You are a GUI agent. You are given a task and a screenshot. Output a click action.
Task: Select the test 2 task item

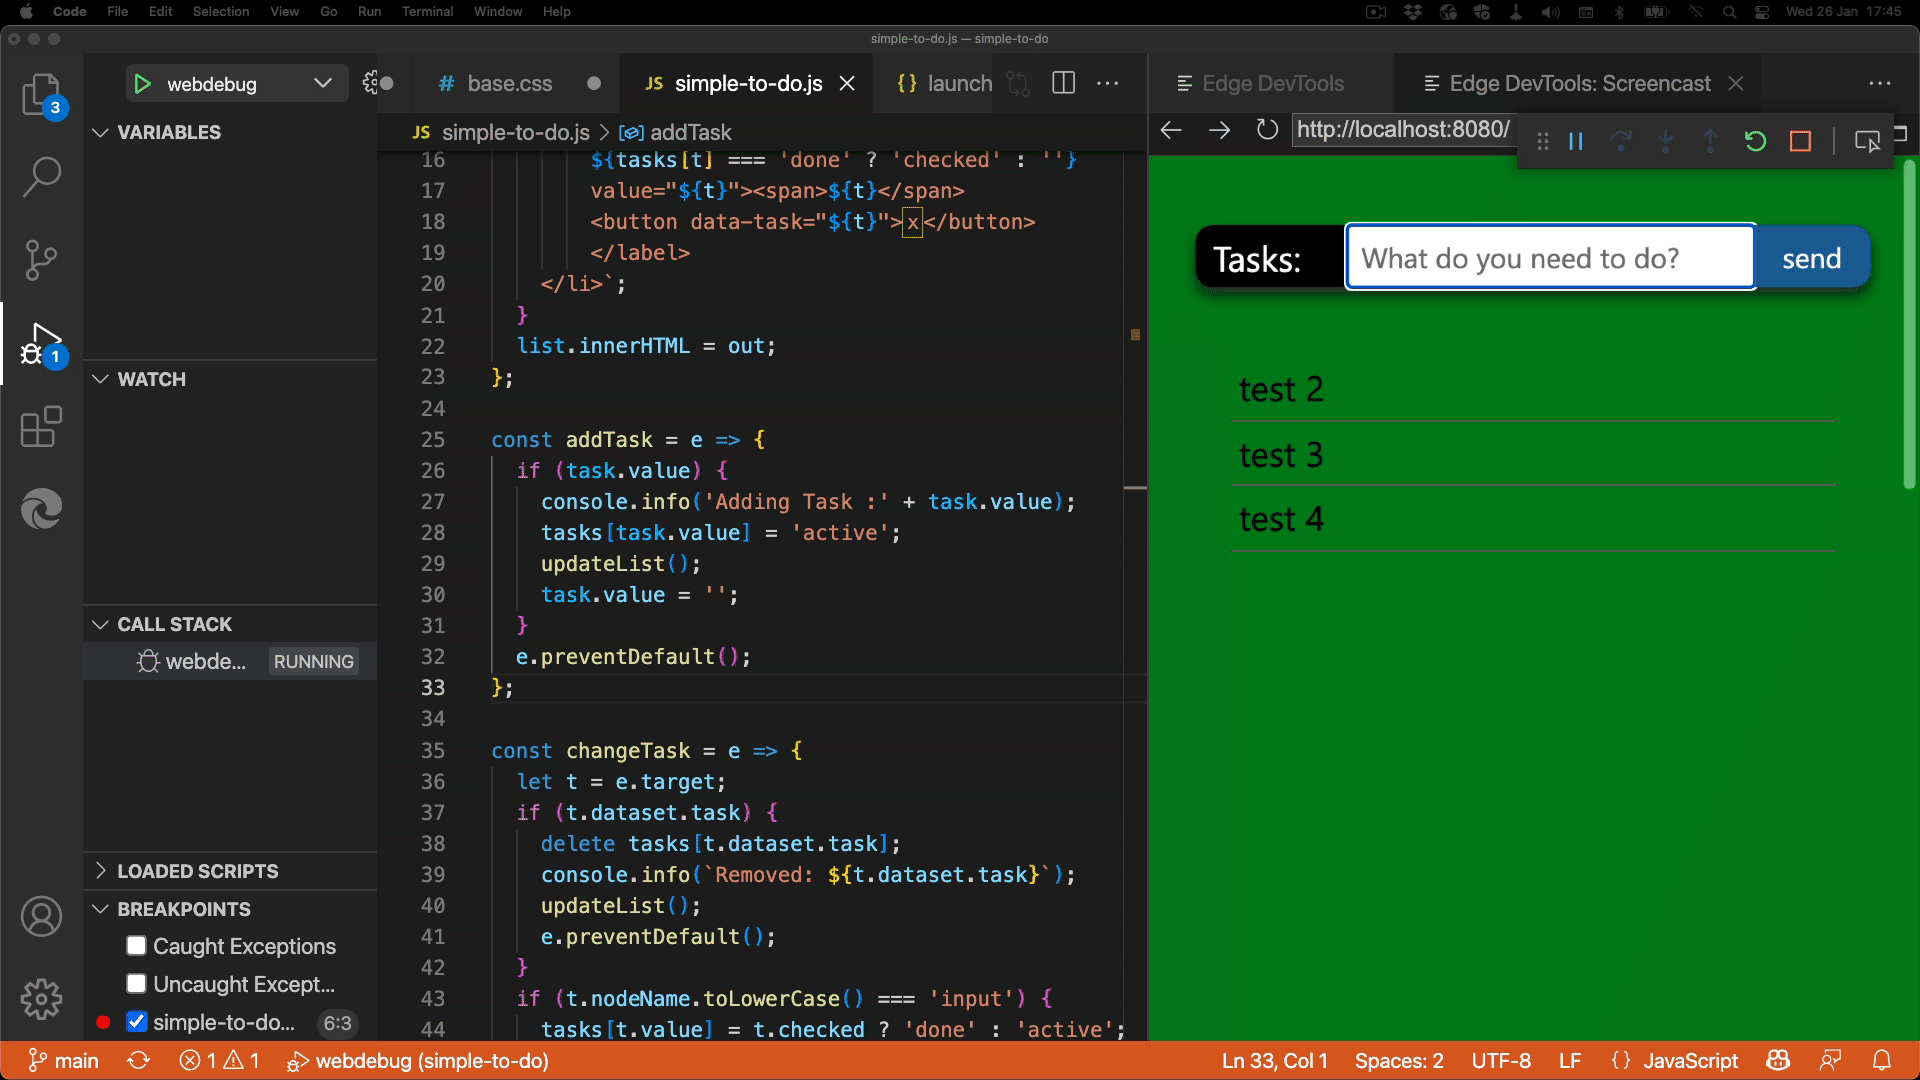[x=1533, y=389]
